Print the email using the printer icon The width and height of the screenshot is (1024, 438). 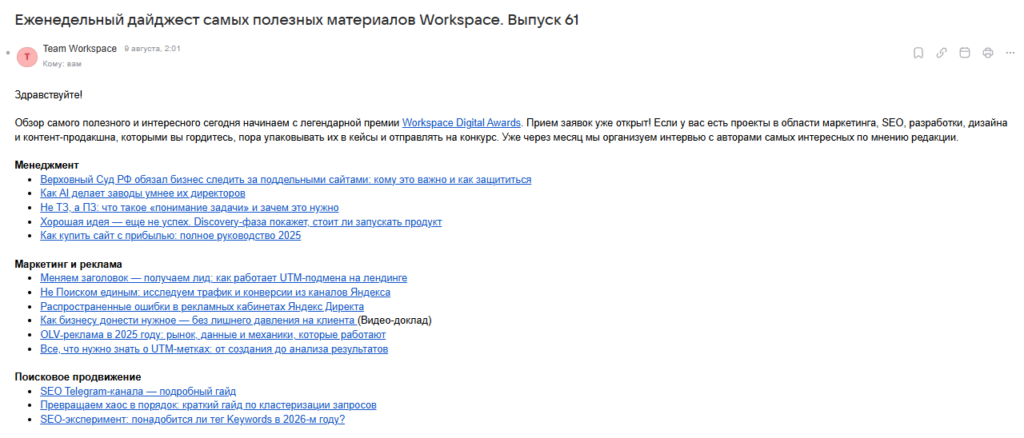point(987,53)
